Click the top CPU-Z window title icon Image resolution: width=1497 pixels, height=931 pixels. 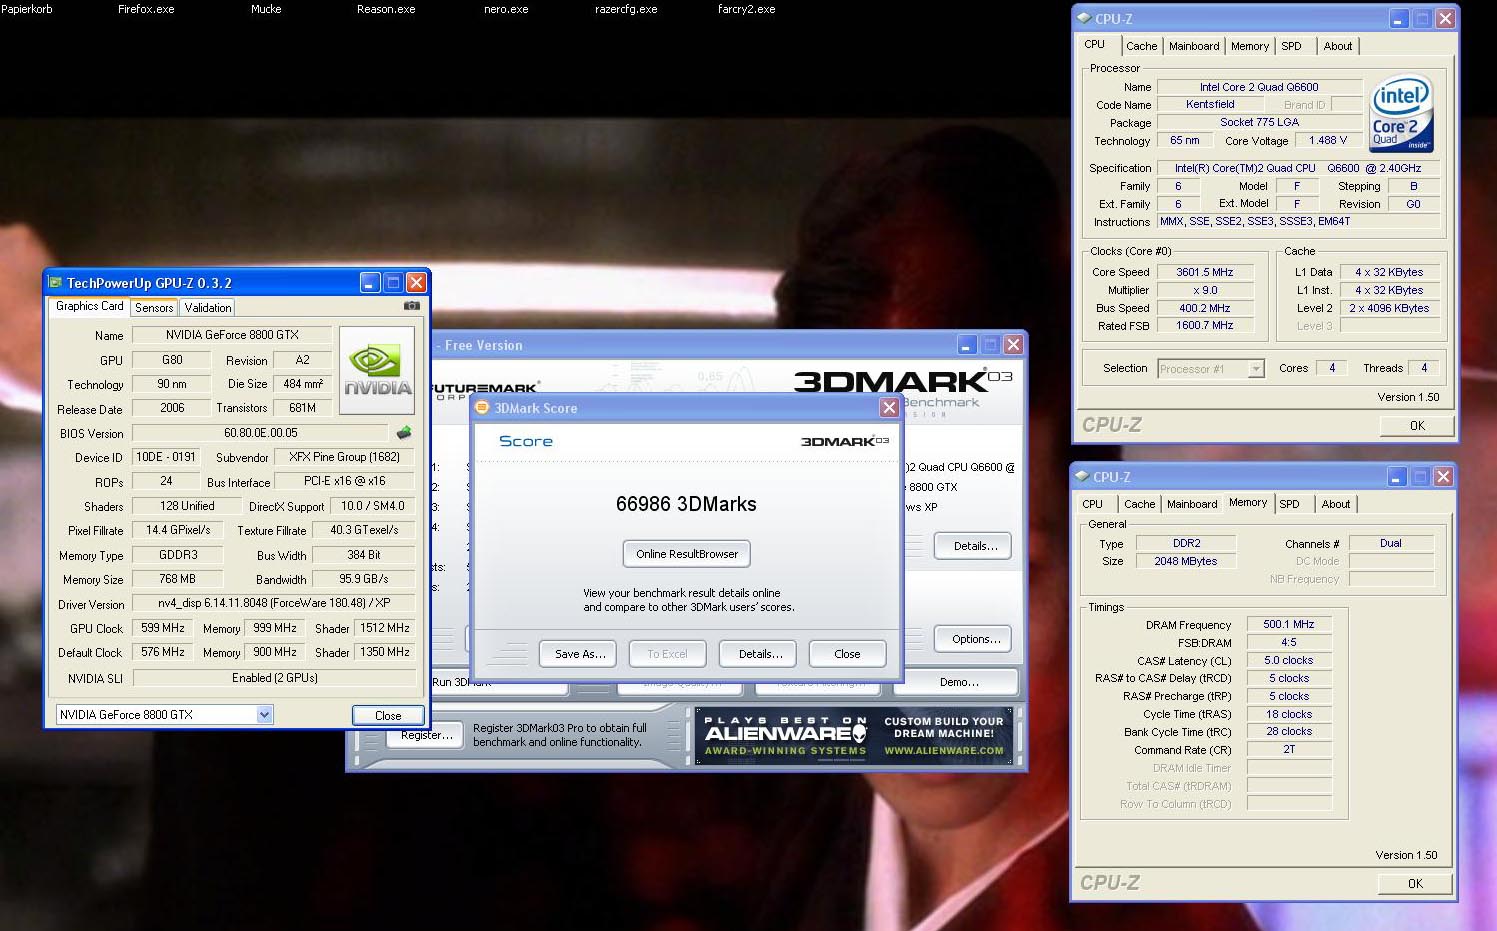[1084, 18]
